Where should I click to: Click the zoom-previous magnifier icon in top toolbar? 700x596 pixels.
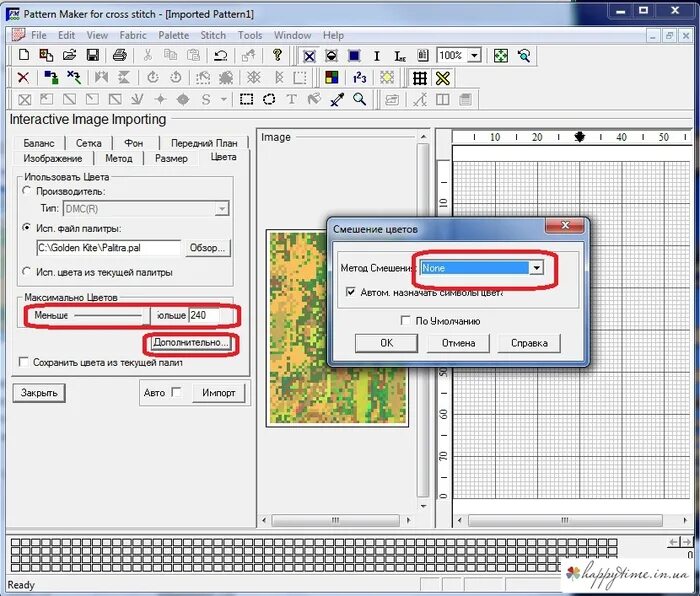coord(524,56)
